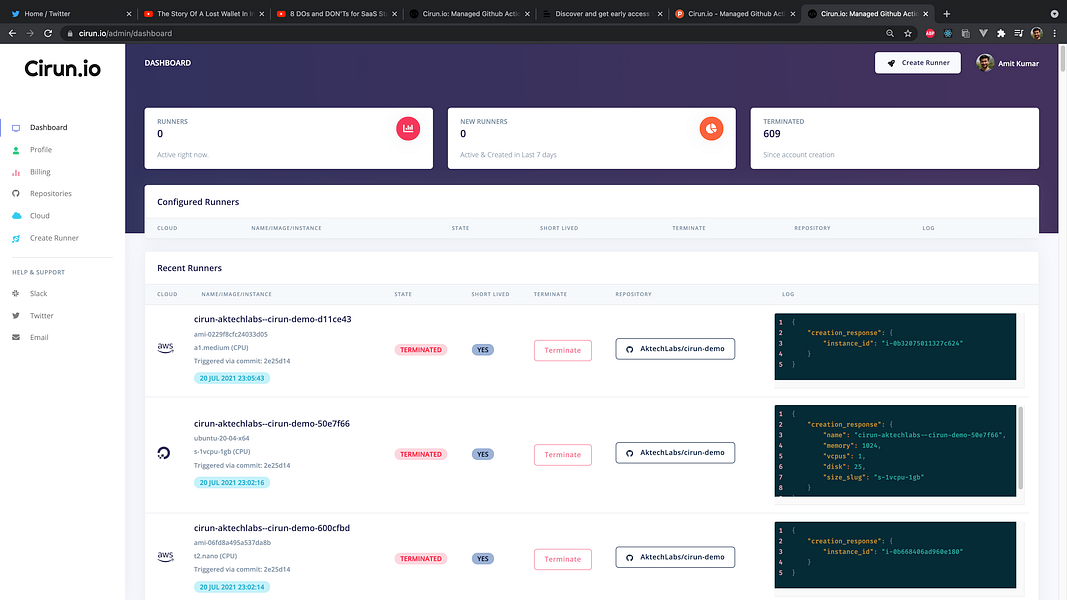Click the Create Runner button in header

click(x=917, y=63)
